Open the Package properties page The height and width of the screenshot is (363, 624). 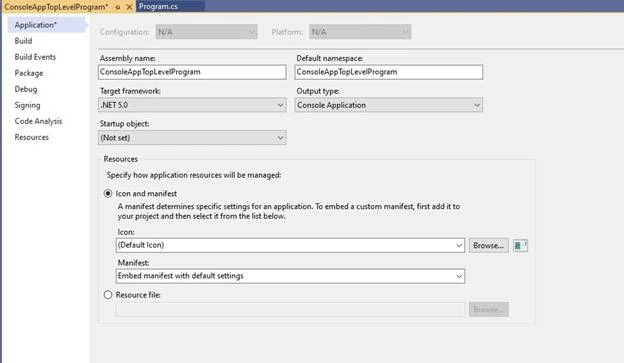29,73
